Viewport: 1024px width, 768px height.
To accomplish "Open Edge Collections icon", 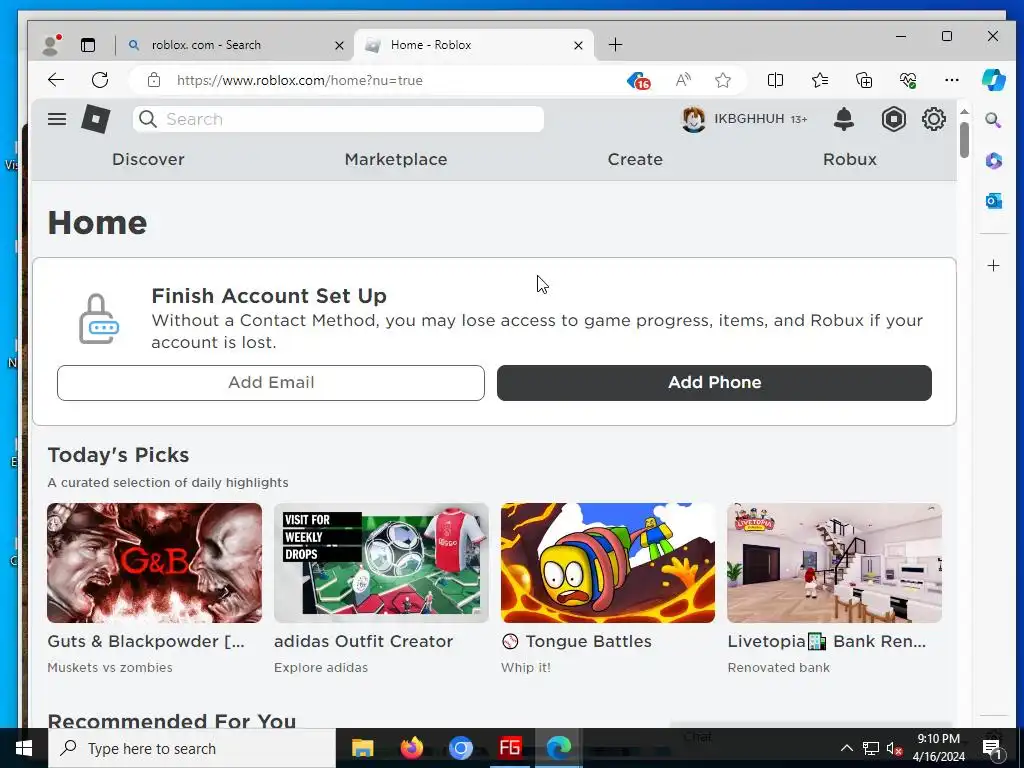I will [864, 80].
